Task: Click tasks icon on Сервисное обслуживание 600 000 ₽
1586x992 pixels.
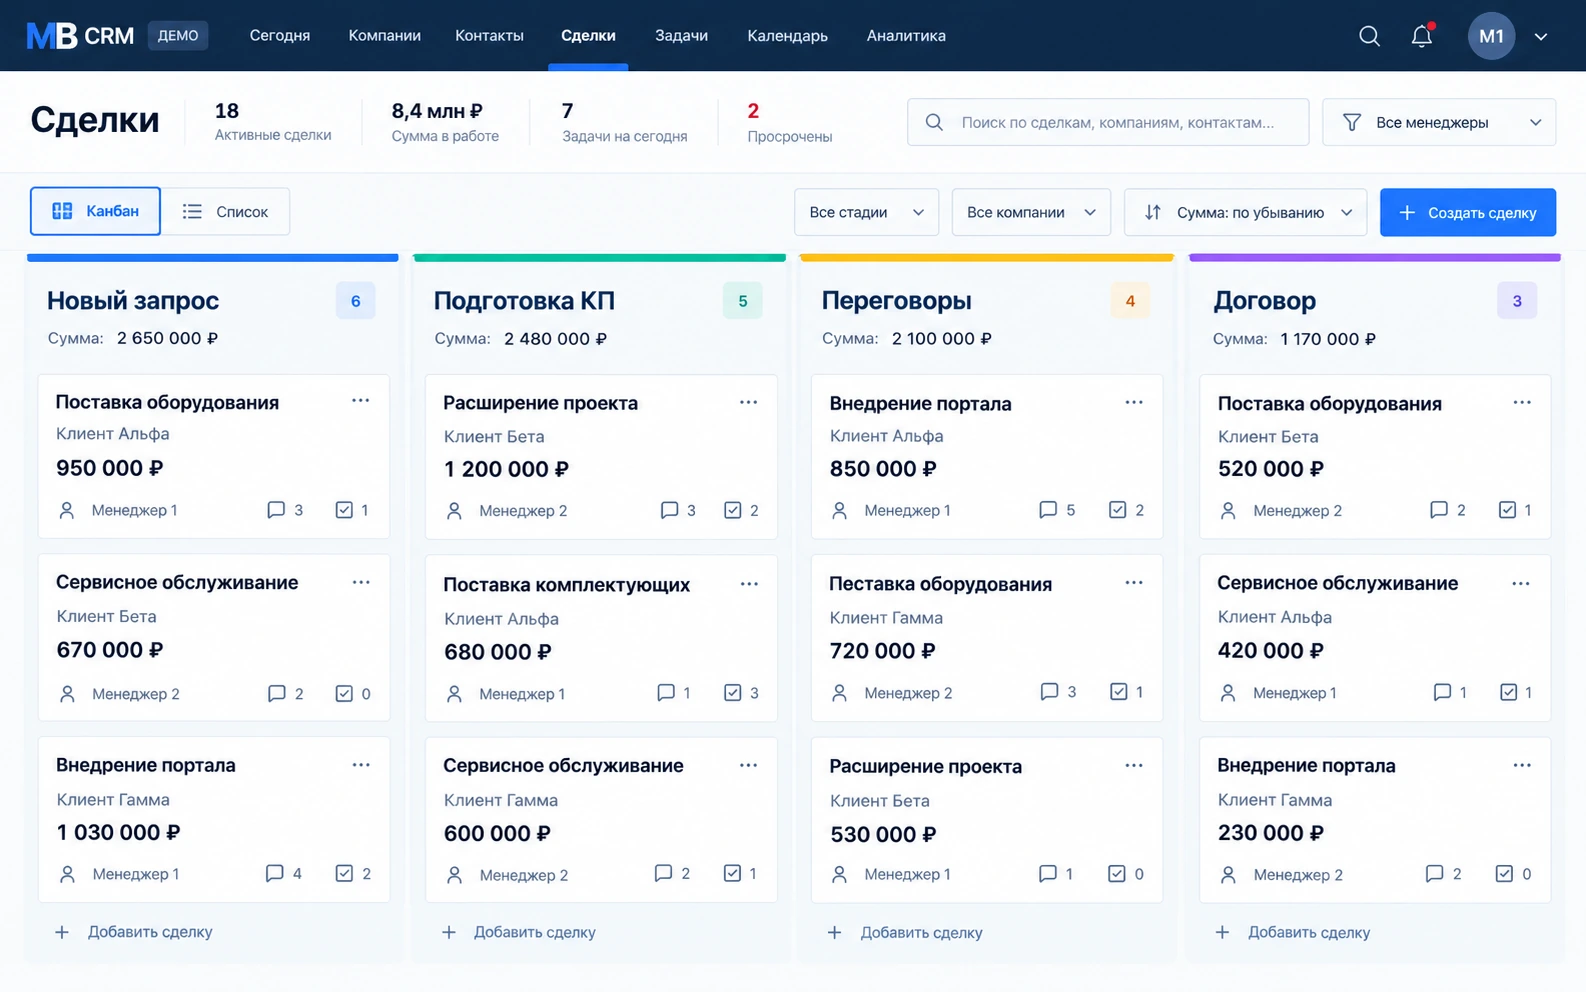Action: pos(733,873)
